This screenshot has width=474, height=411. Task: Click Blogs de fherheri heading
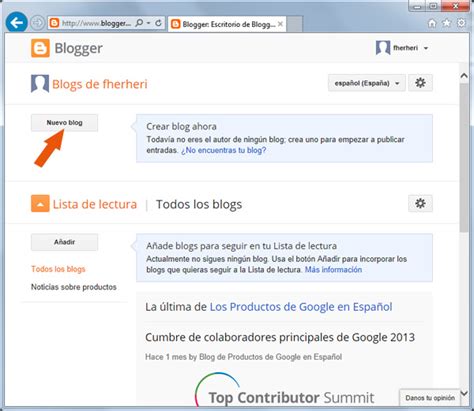pos(100,84)
